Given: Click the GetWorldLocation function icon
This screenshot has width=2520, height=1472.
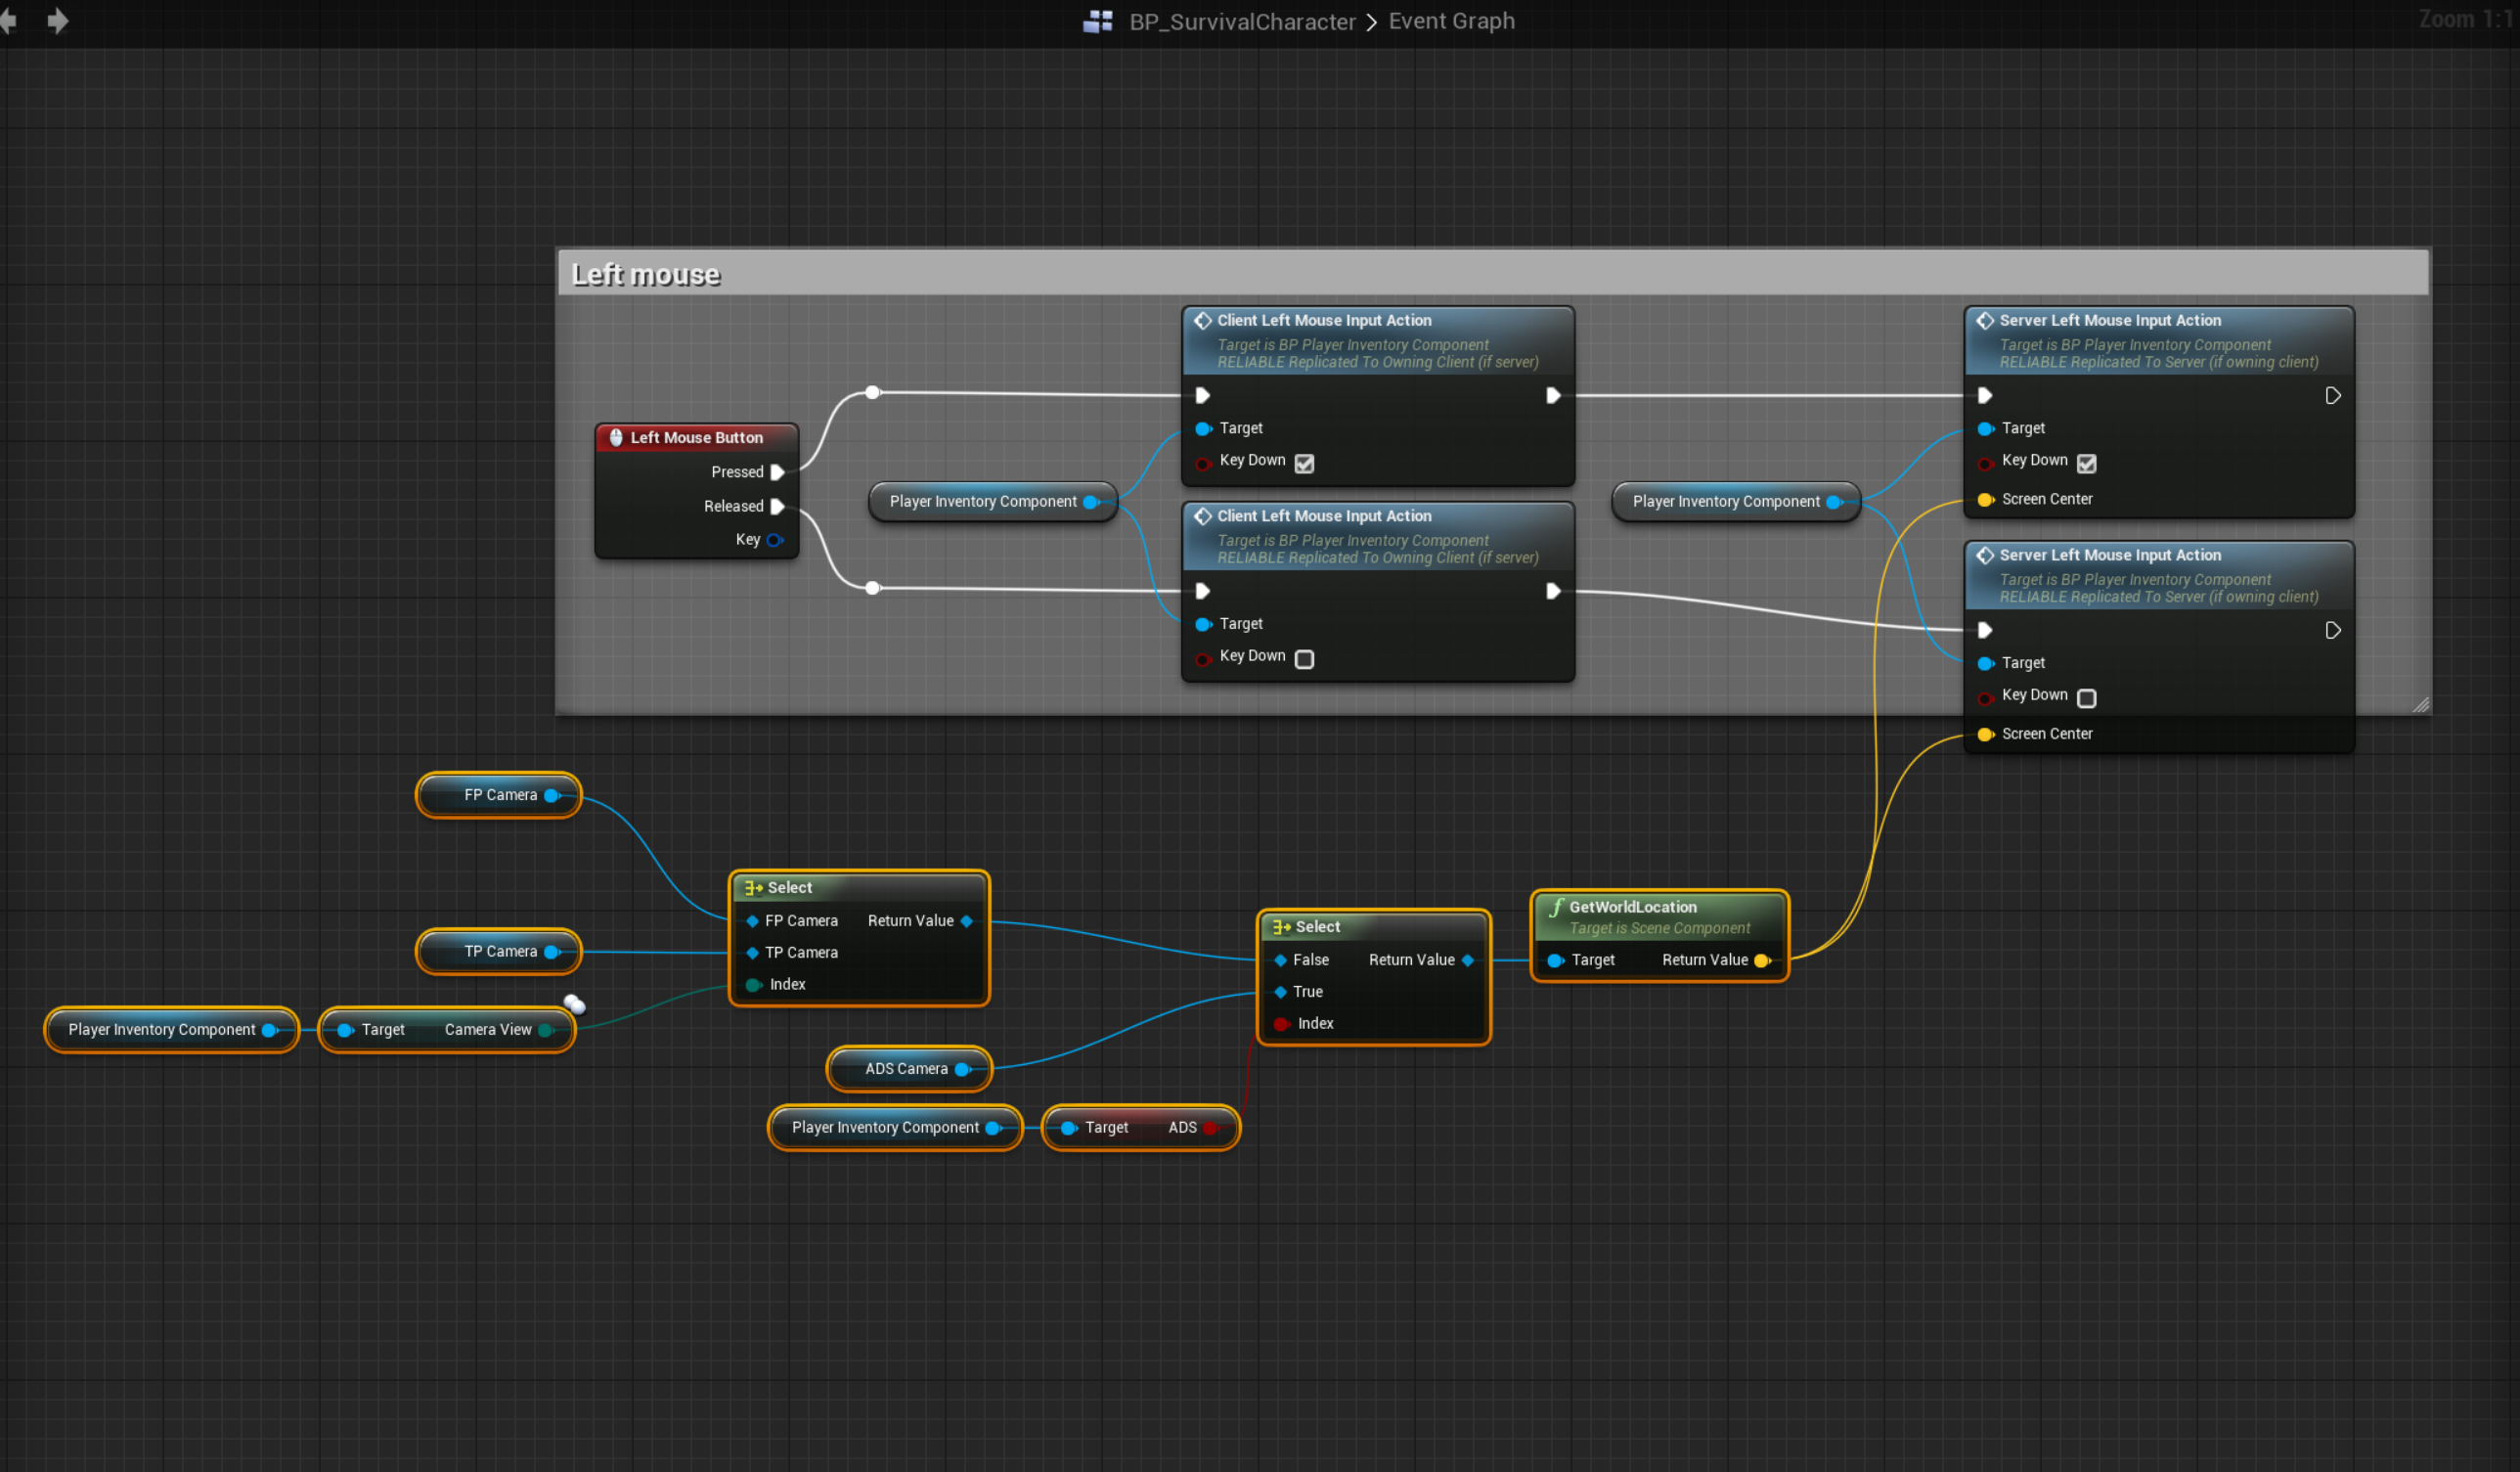Looking at the screenshot, I should pos(1556,907).
